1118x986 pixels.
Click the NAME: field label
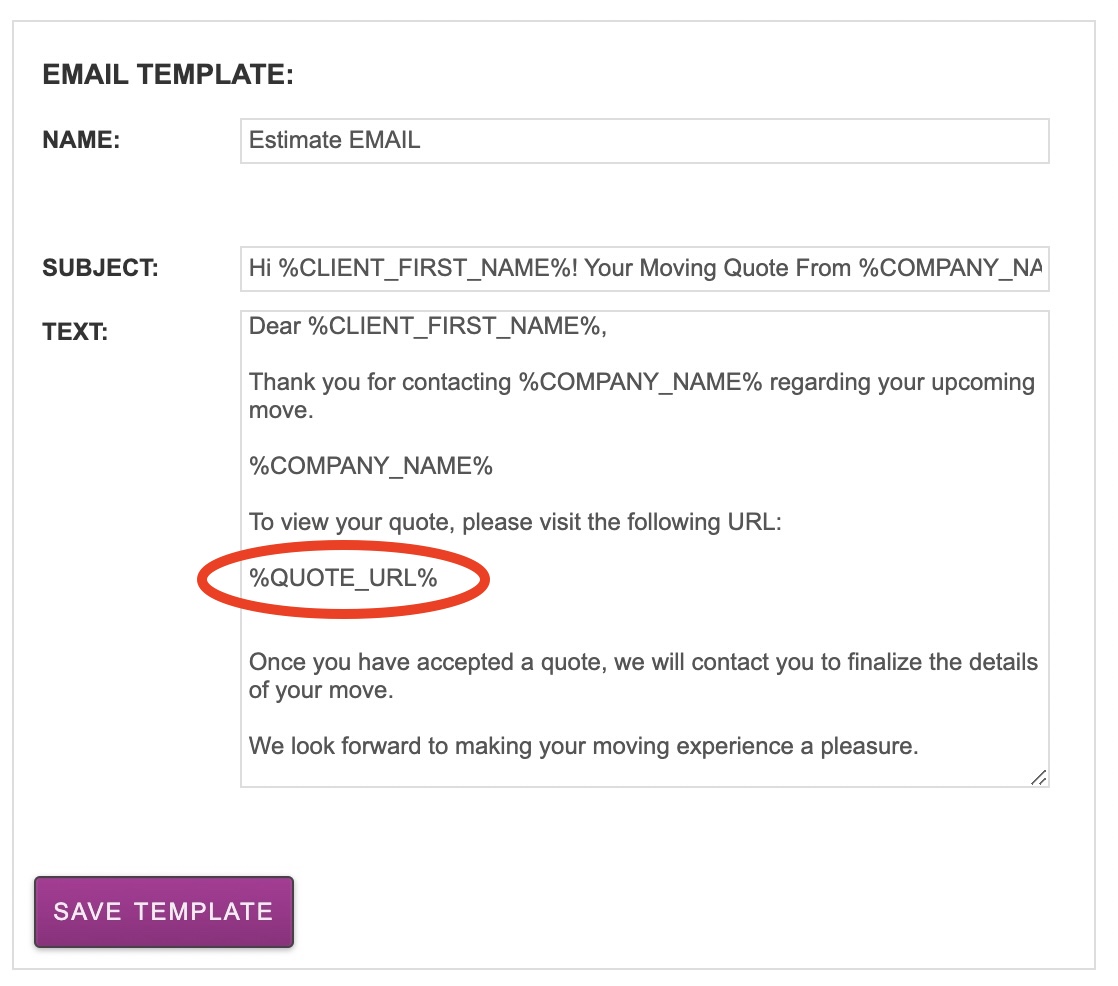click(x=81, y=141)
